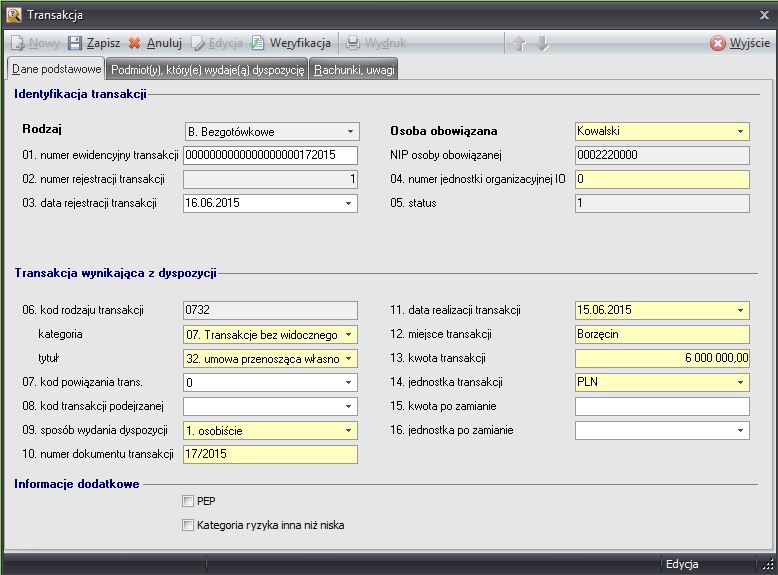The width and height of the screenshot is (778, 575).
Task: Click the Nowy new document icon
Action: click(x=17, y=44)
